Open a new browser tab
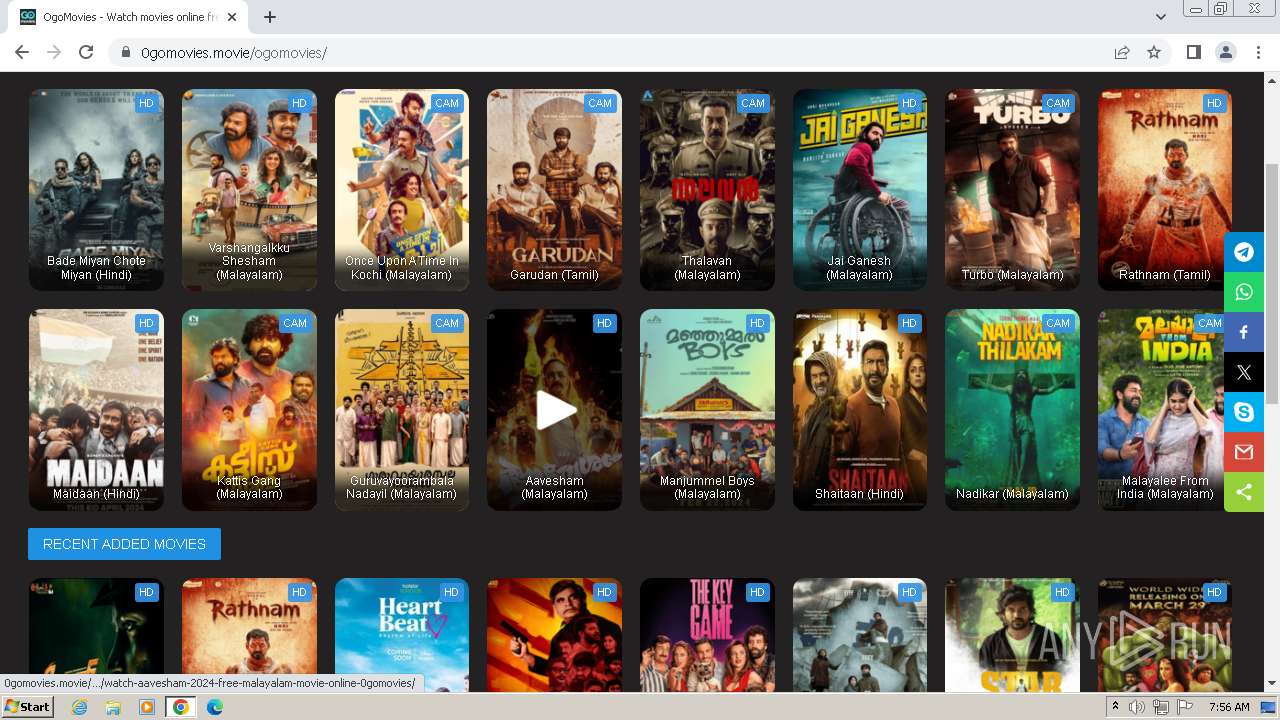The width and height of the screenshot is (1280, 720). 270,17
